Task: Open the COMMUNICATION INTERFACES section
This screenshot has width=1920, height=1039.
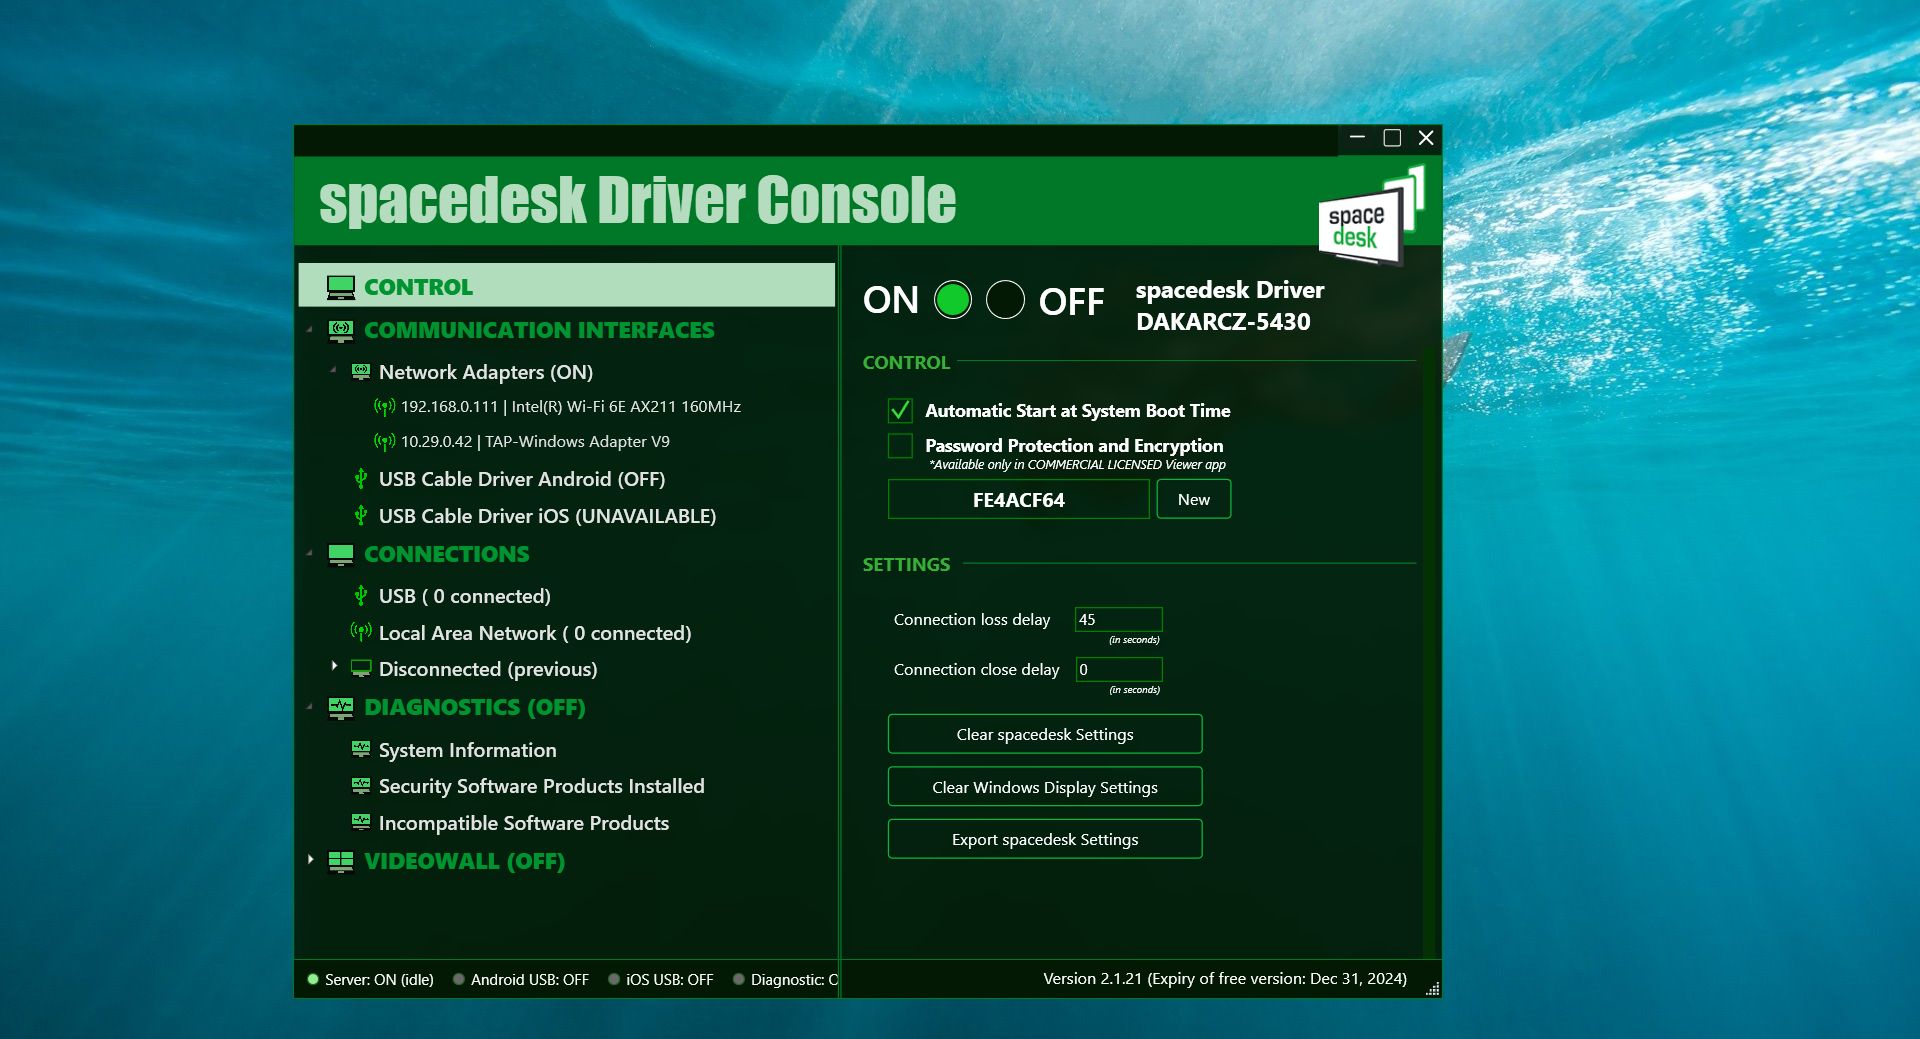Action: tap(540, 330)
